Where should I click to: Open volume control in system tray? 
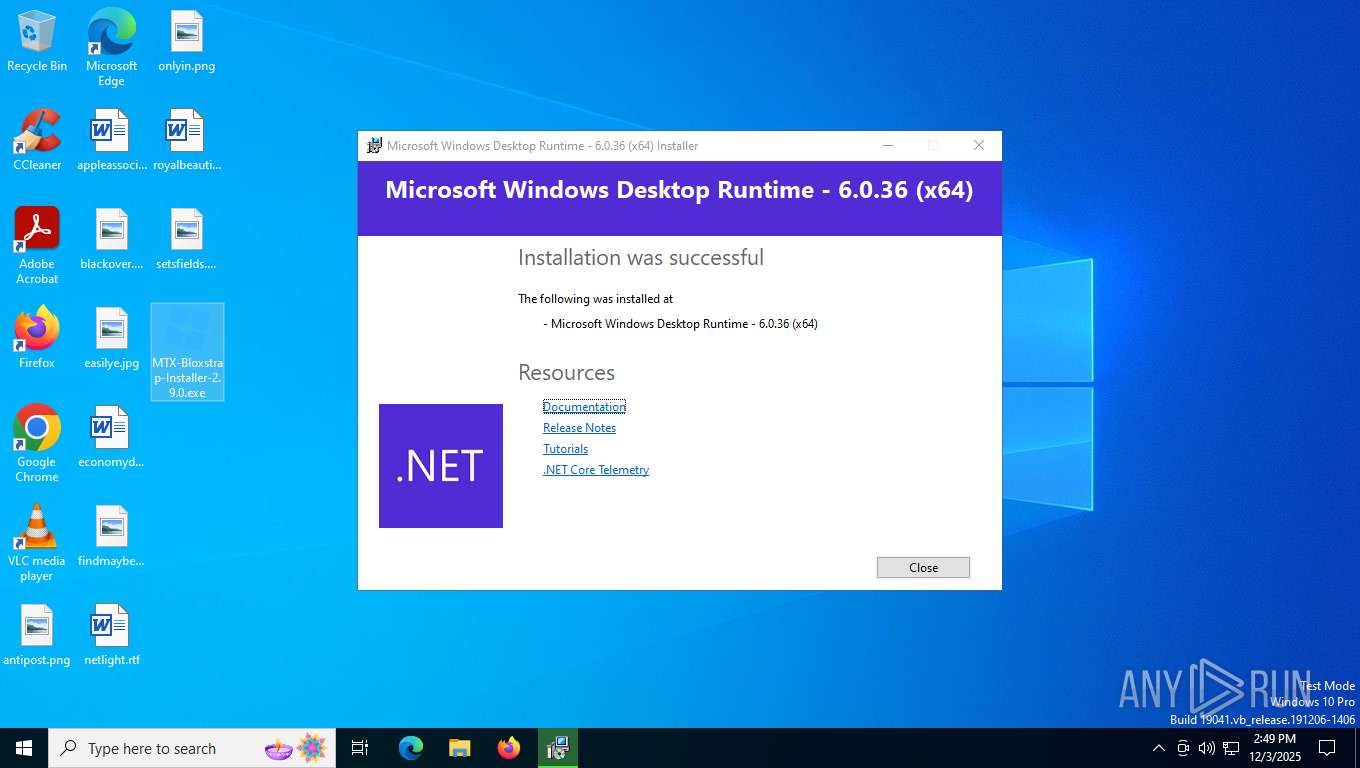click(1206, 748)
